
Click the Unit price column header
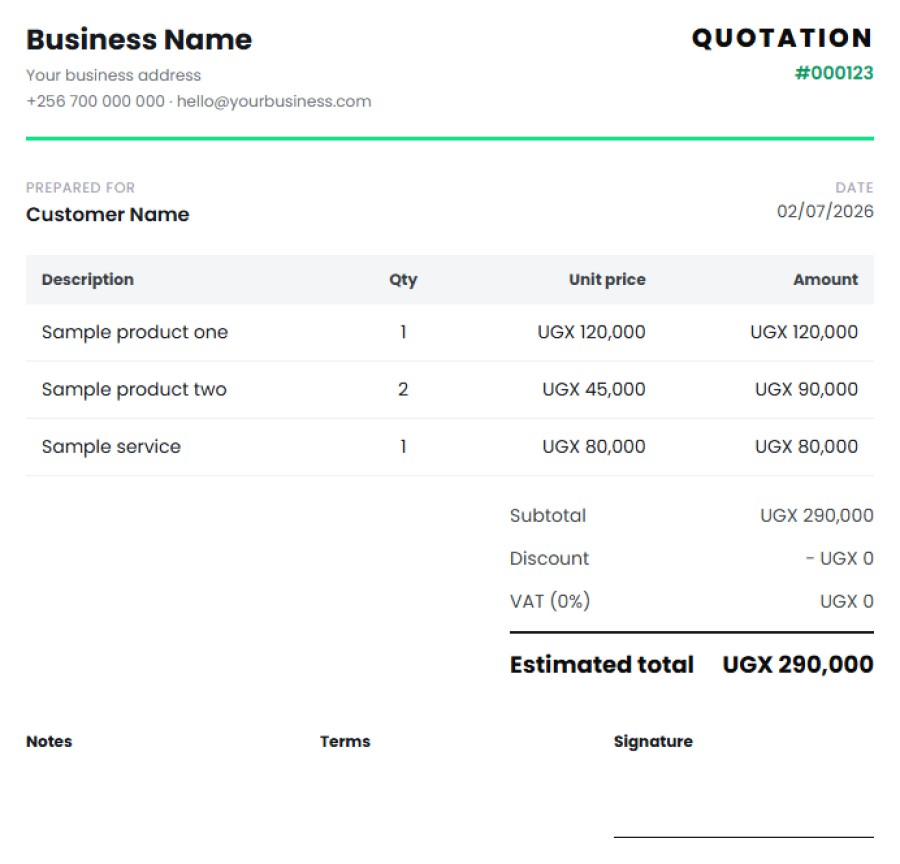click(x=607, y=280)
